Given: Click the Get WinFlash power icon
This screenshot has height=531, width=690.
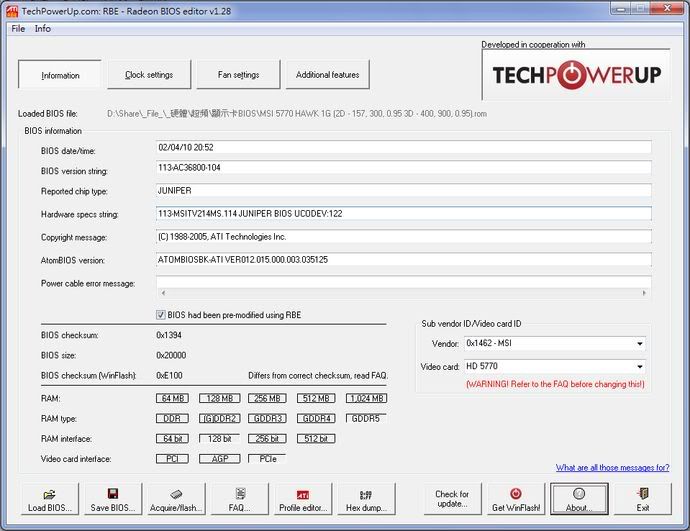Looking at the screenshot, I should pyautogui.click(x=516, y=494).
